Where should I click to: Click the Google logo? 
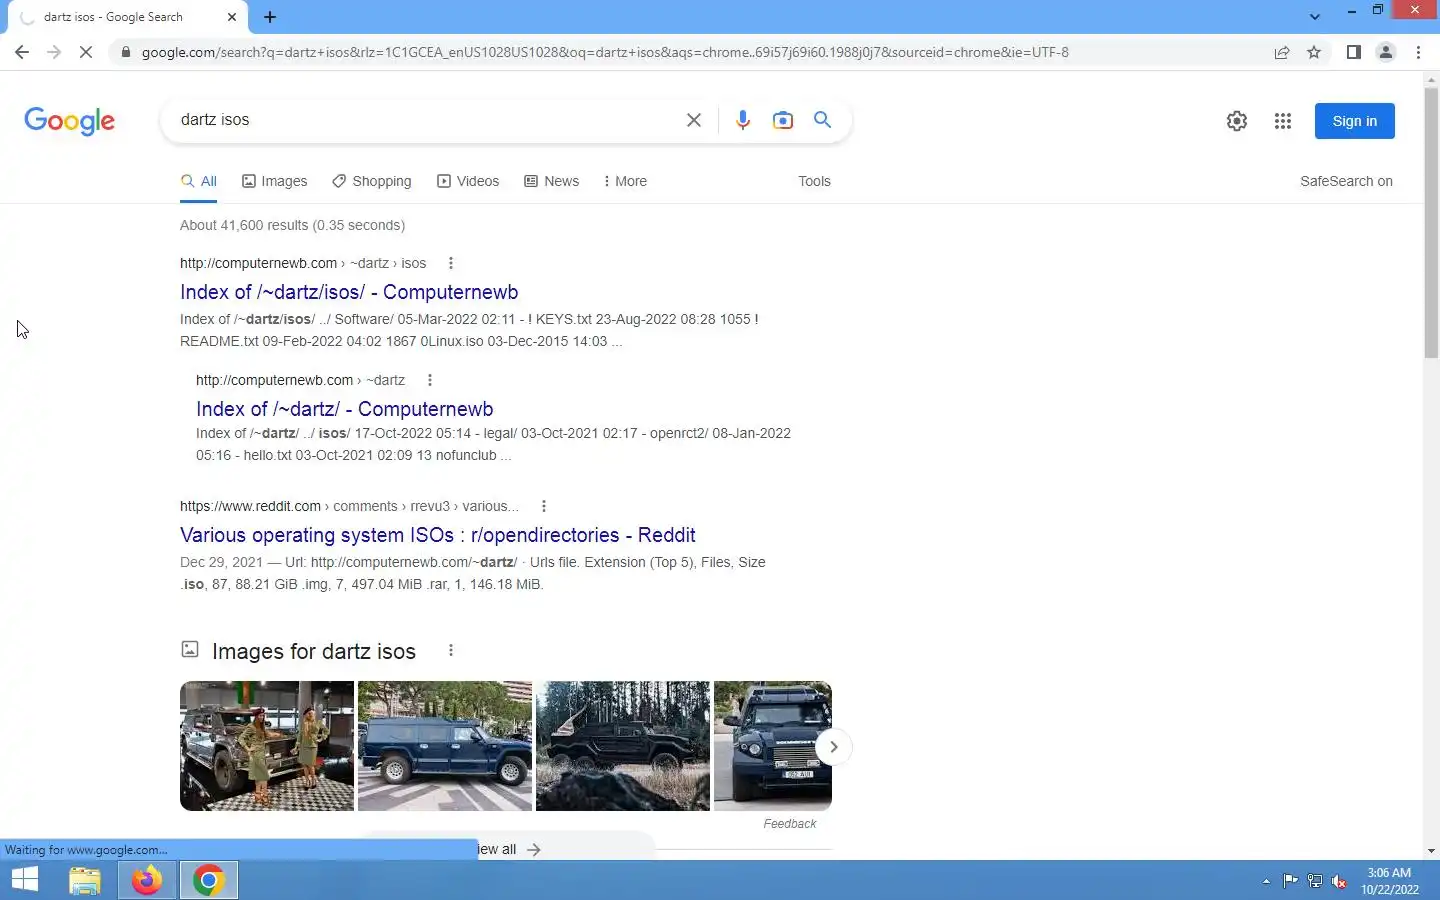[69, 121]
